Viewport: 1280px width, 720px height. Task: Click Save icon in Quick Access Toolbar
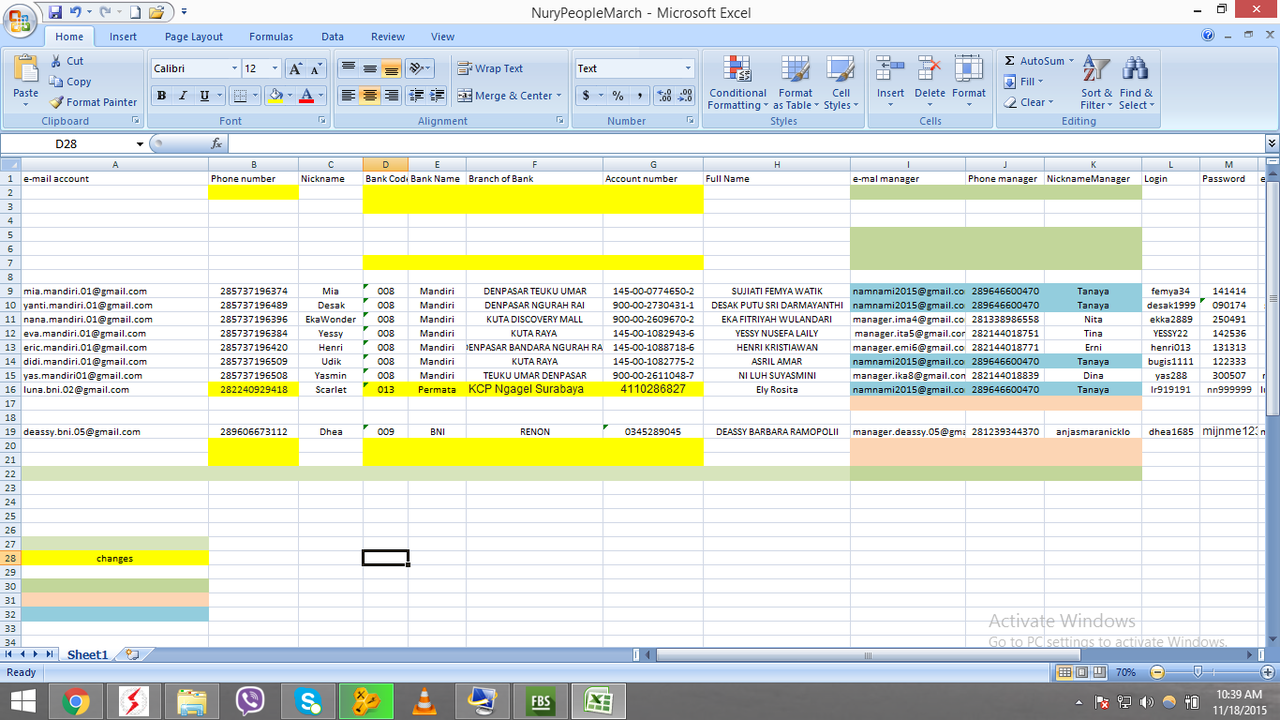point(55,13)
